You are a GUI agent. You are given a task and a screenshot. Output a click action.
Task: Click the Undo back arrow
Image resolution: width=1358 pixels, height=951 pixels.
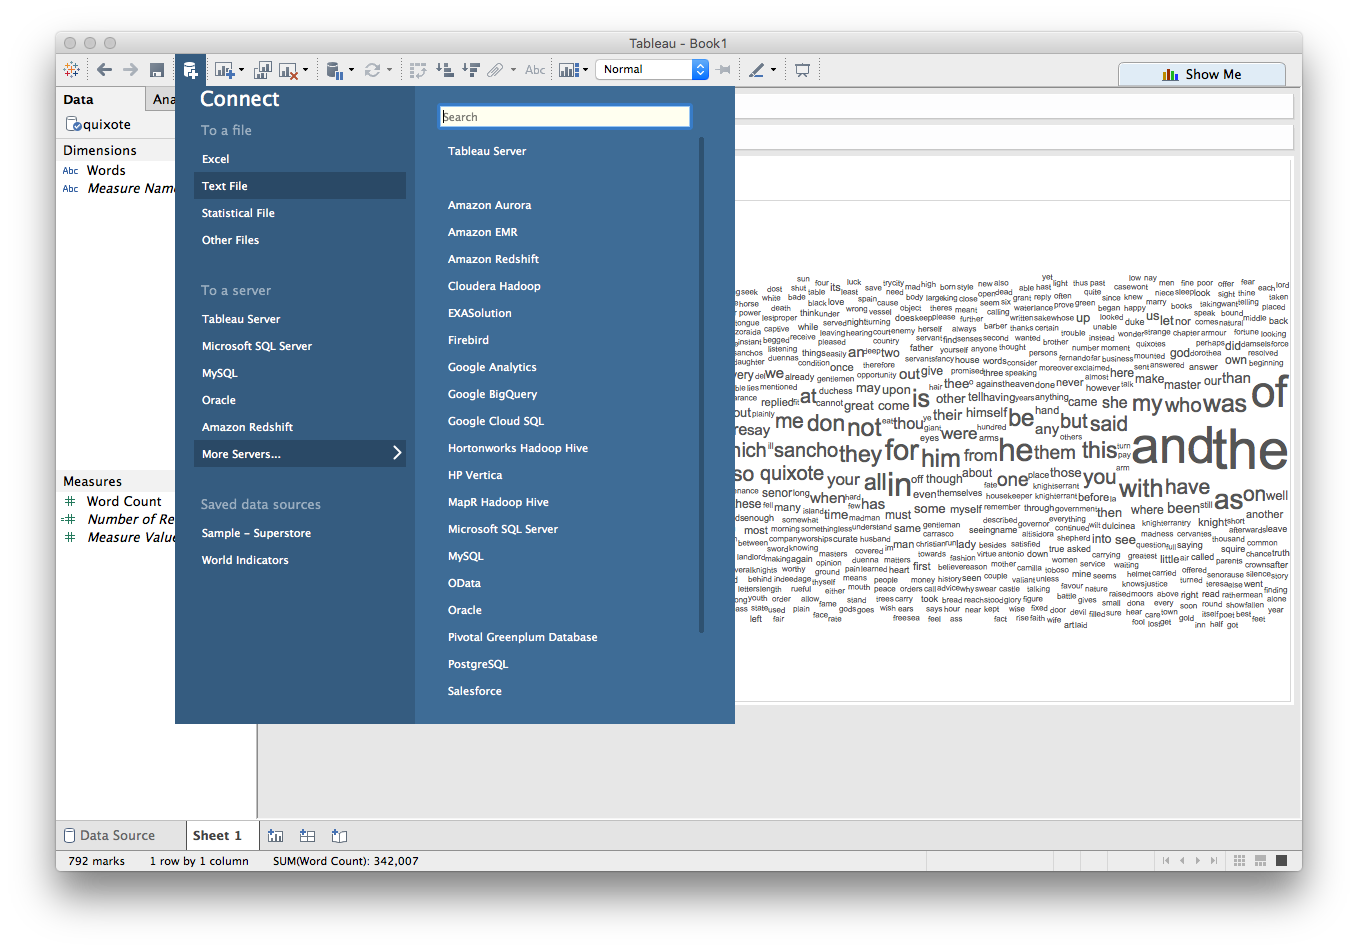pos(104,69)
